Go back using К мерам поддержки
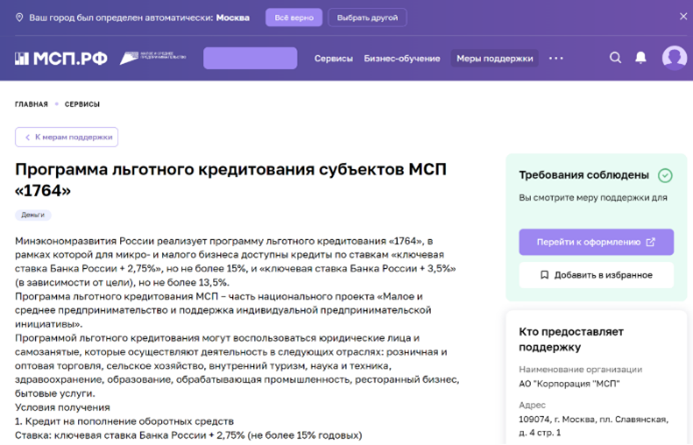The width and height of the screenshot is (693, 445). click(66, 137)
